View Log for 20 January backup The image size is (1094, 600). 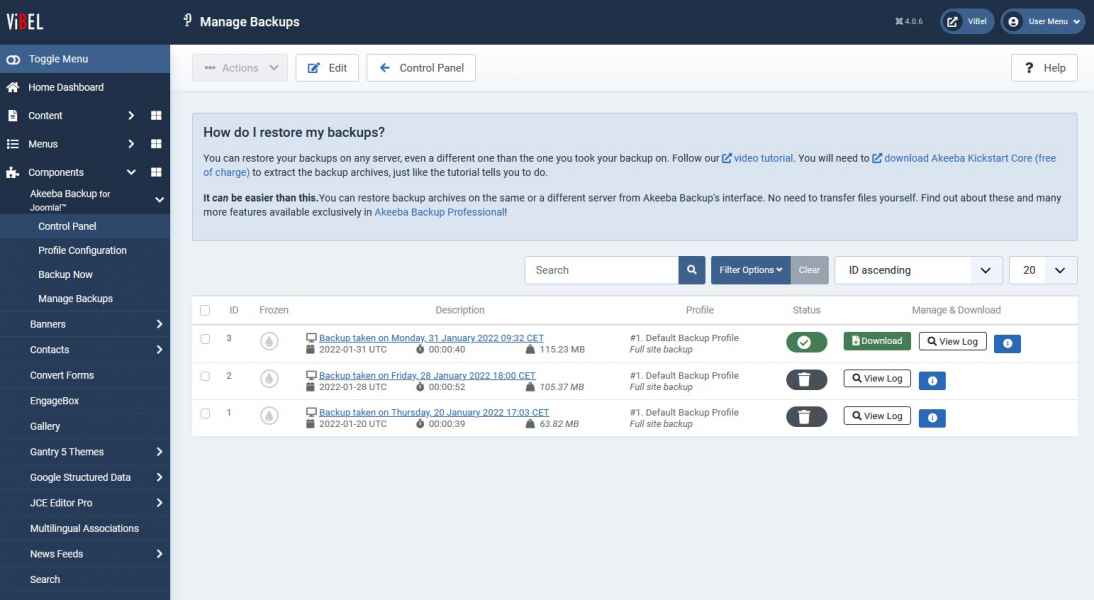tap(877, 416)
